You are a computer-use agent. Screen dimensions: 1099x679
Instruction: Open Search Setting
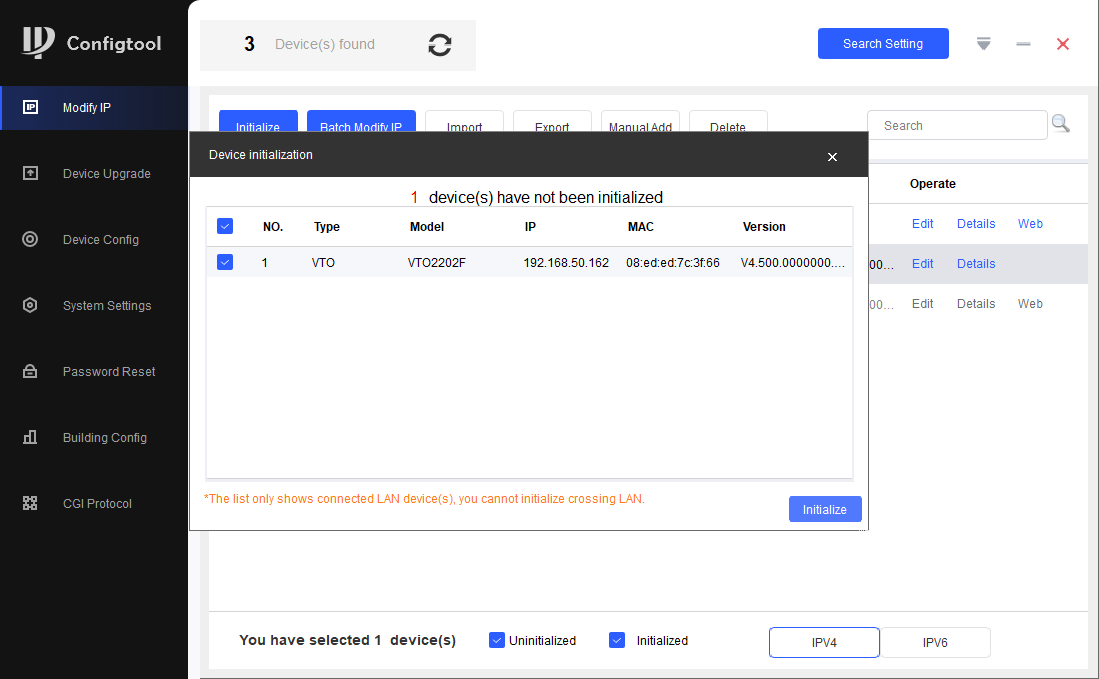pos(883,44)
